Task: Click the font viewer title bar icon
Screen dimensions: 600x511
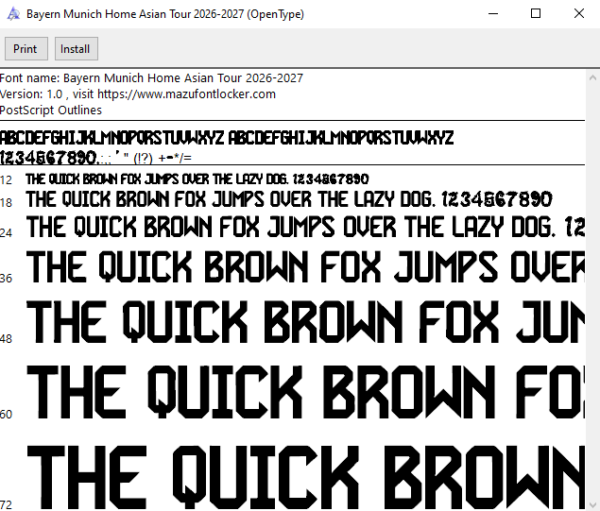Action: coord(13,14)
